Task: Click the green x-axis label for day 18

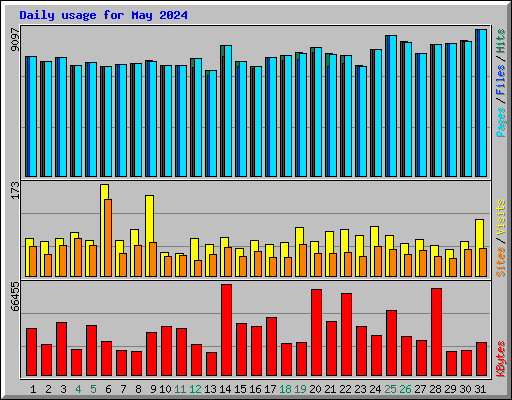Action: click(285, 389)
